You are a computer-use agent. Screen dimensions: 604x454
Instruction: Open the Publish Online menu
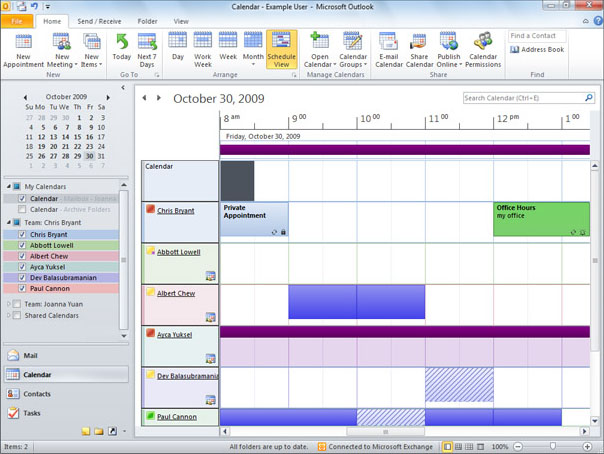point(449,50)
